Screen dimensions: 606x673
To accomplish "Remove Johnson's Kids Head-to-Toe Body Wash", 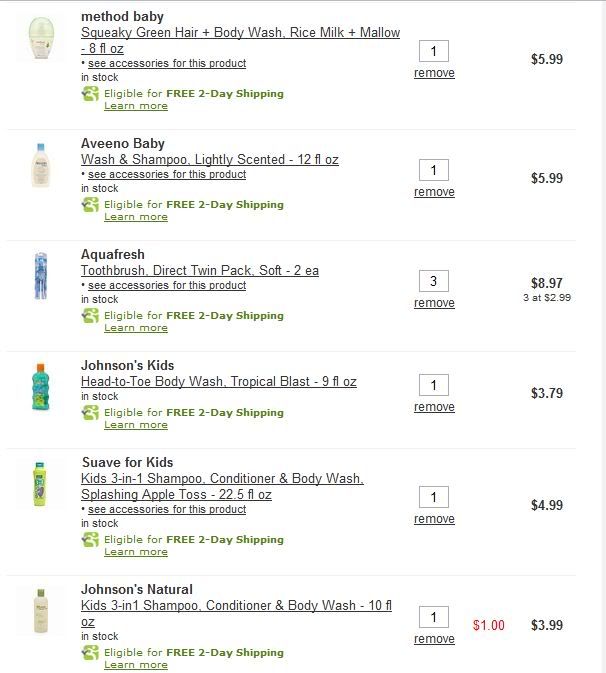I will pos(434,406).
